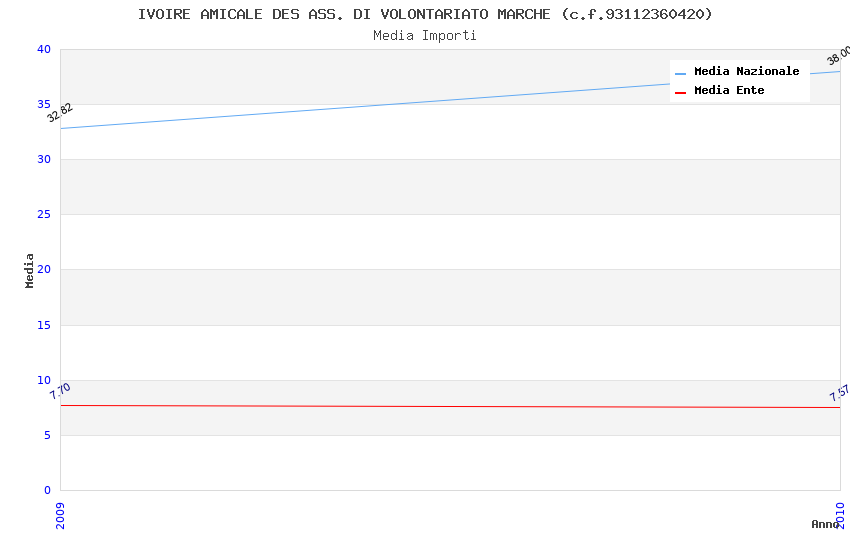This screenshot has height=550, width=850.
Task: Click the y-axis tick 5
Action: click(x=48, y=435)
